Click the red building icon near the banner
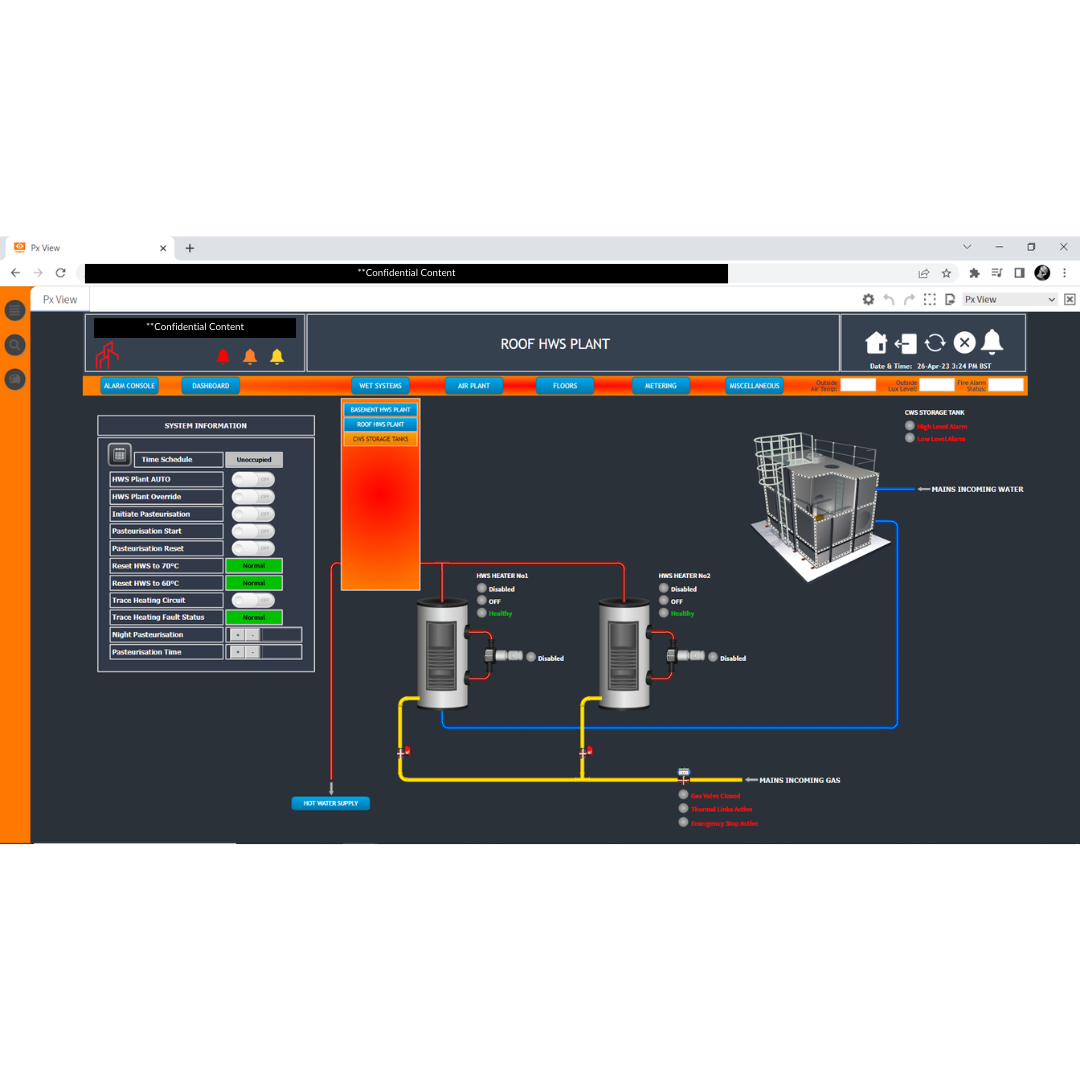The width and height of the screenshot is (1080, 1080). [107, 354]
